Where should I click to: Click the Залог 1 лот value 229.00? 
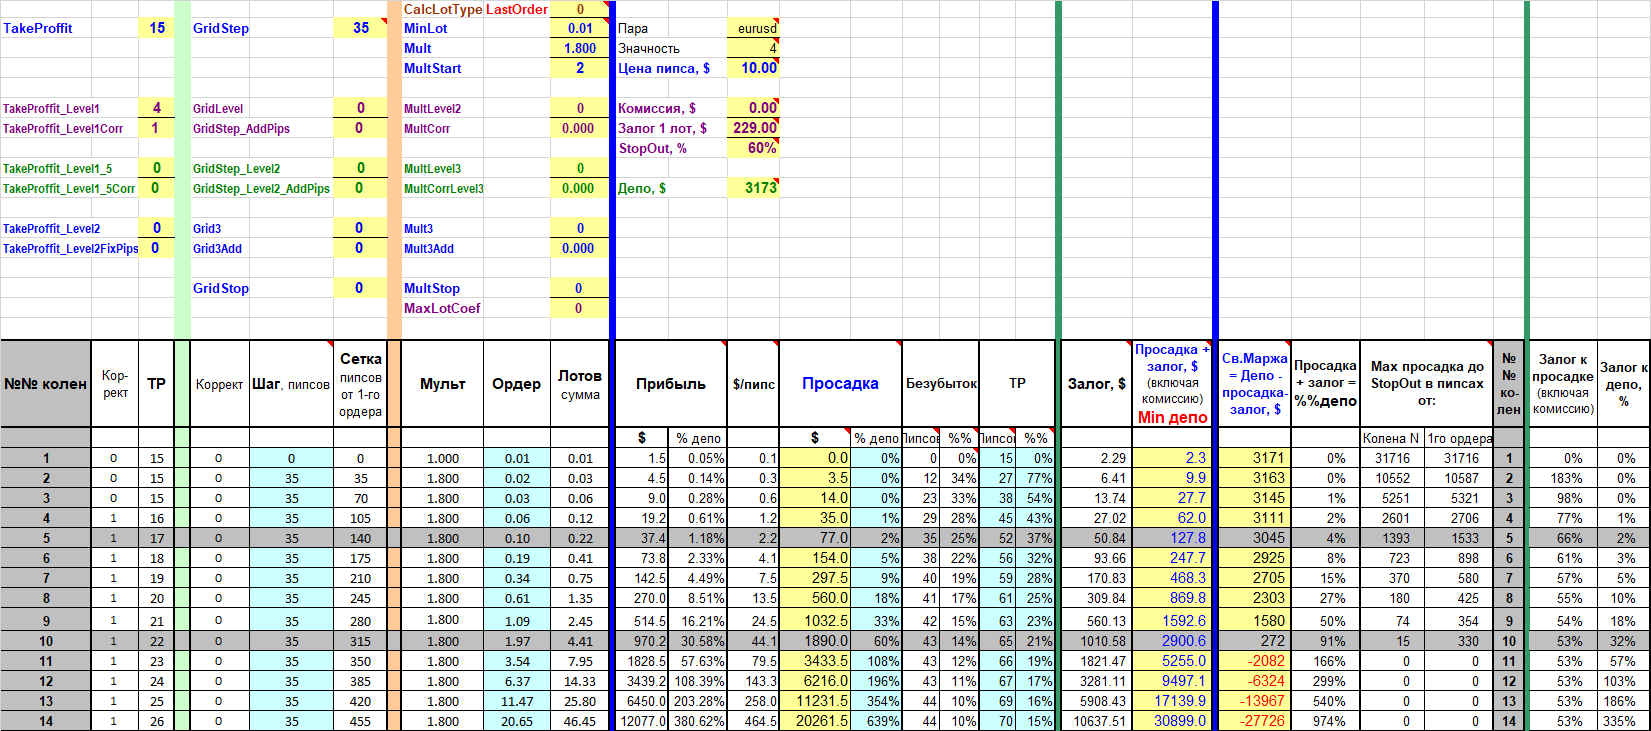point(752,128)
